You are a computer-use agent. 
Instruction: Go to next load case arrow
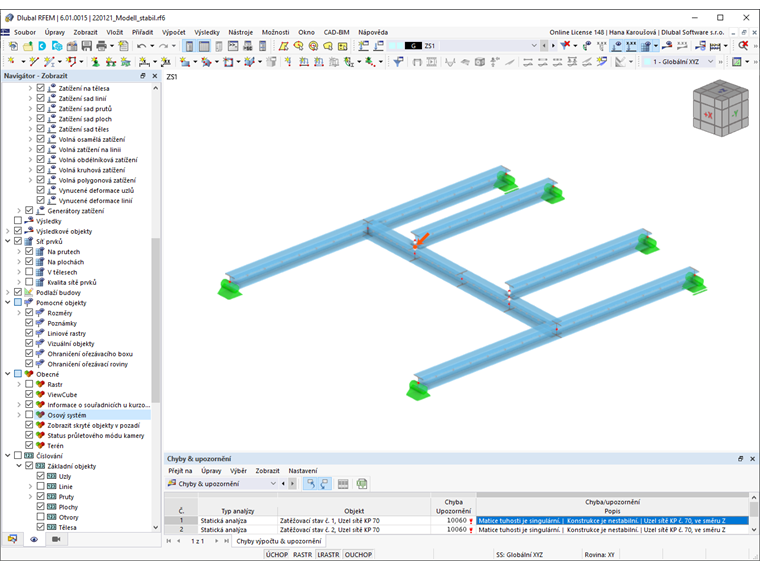click(x=553, y=46)
